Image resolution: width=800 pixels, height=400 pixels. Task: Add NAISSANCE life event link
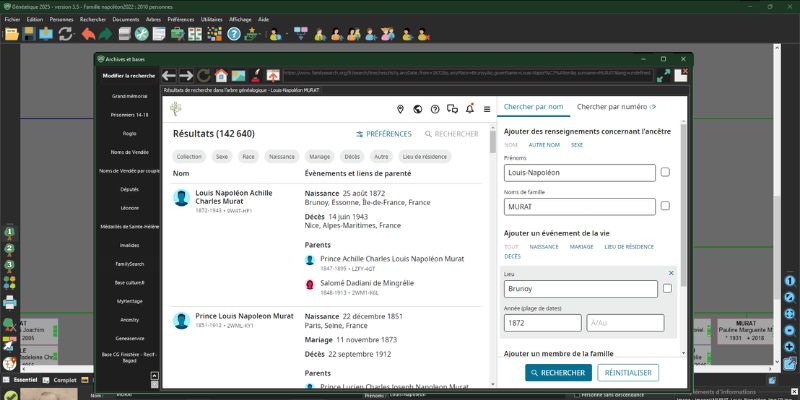(544, 247)
